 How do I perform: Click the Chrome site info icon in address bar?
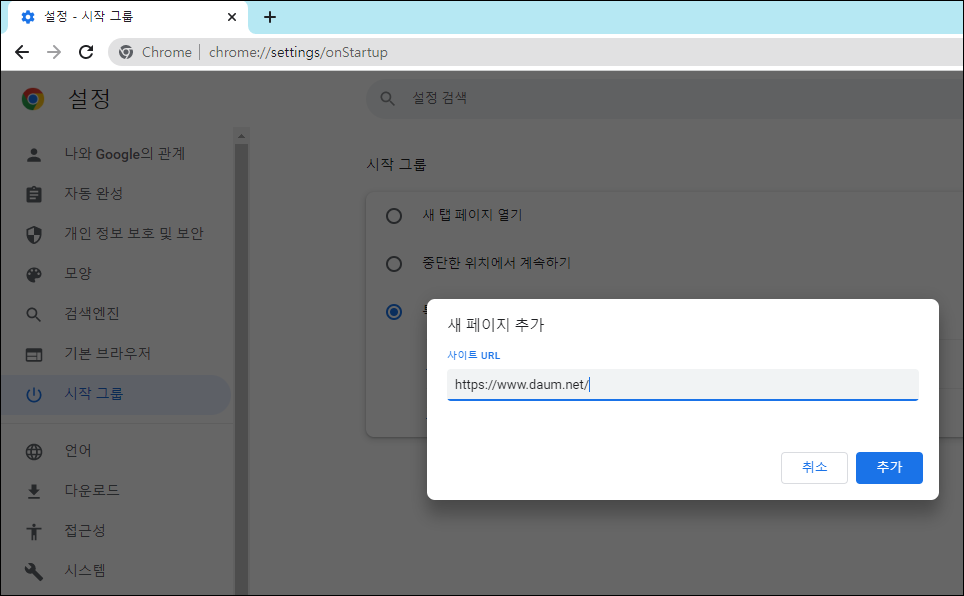pyautogui.click(x=126, y=52)
